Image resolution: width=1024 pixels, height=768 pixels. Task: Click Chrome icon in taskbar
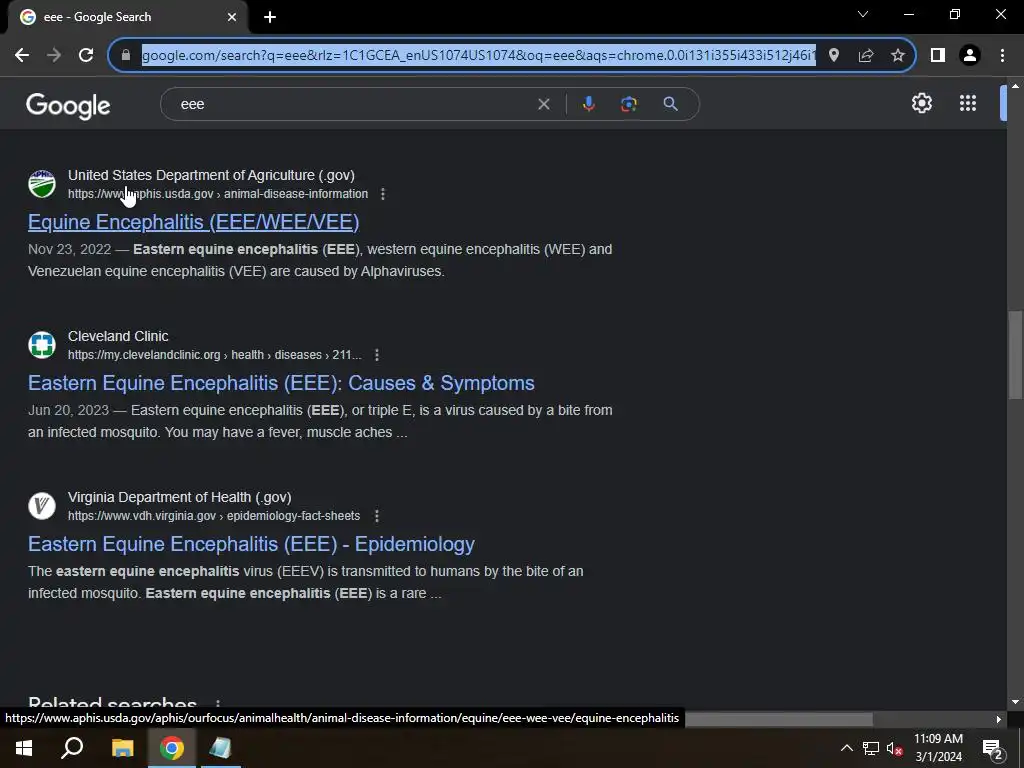pyautogui.click(x=171, y=748)
